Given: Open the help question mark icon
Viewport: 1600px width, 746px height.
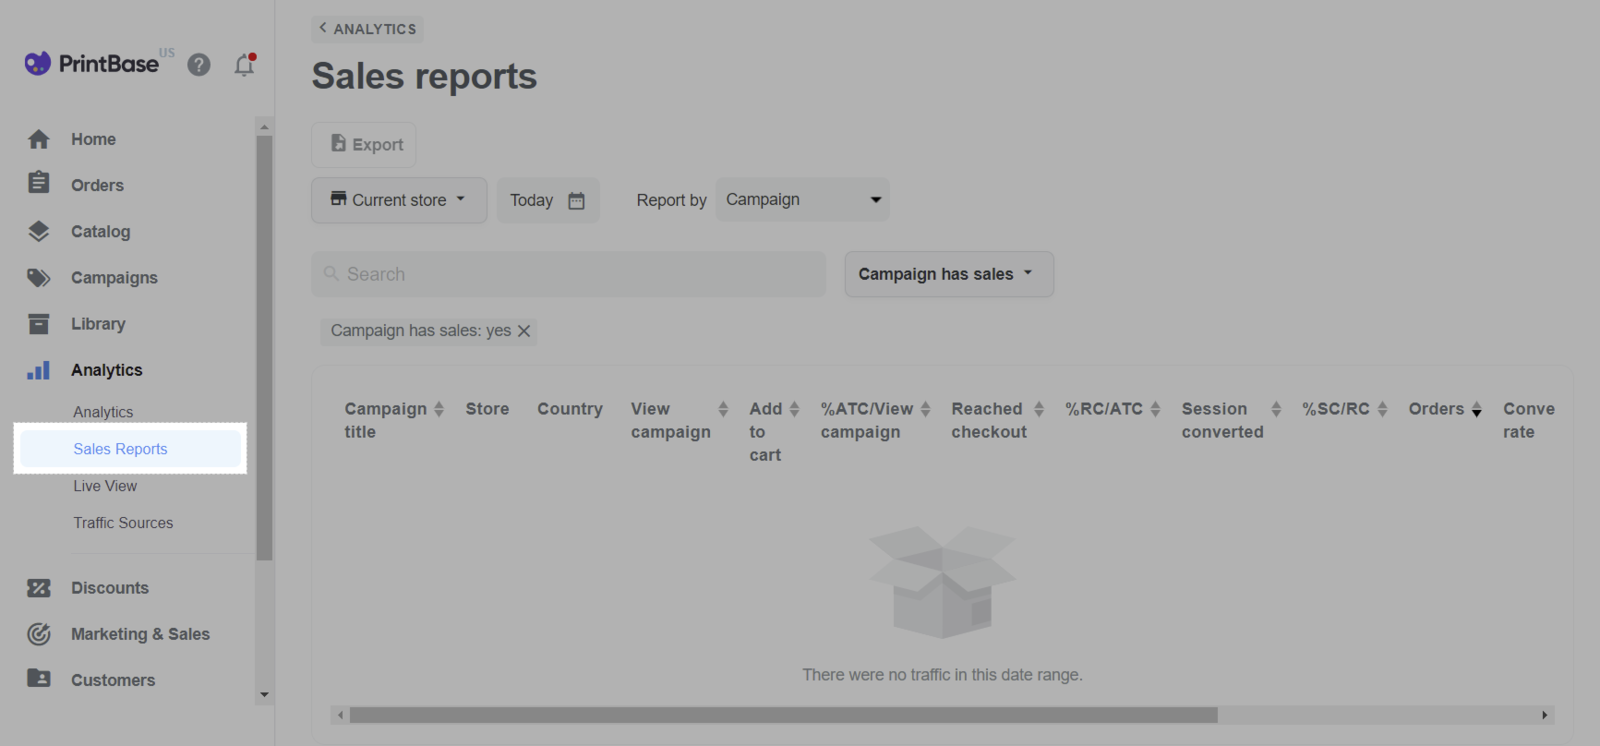Looking at the screenshot, I should click(199, 65).
